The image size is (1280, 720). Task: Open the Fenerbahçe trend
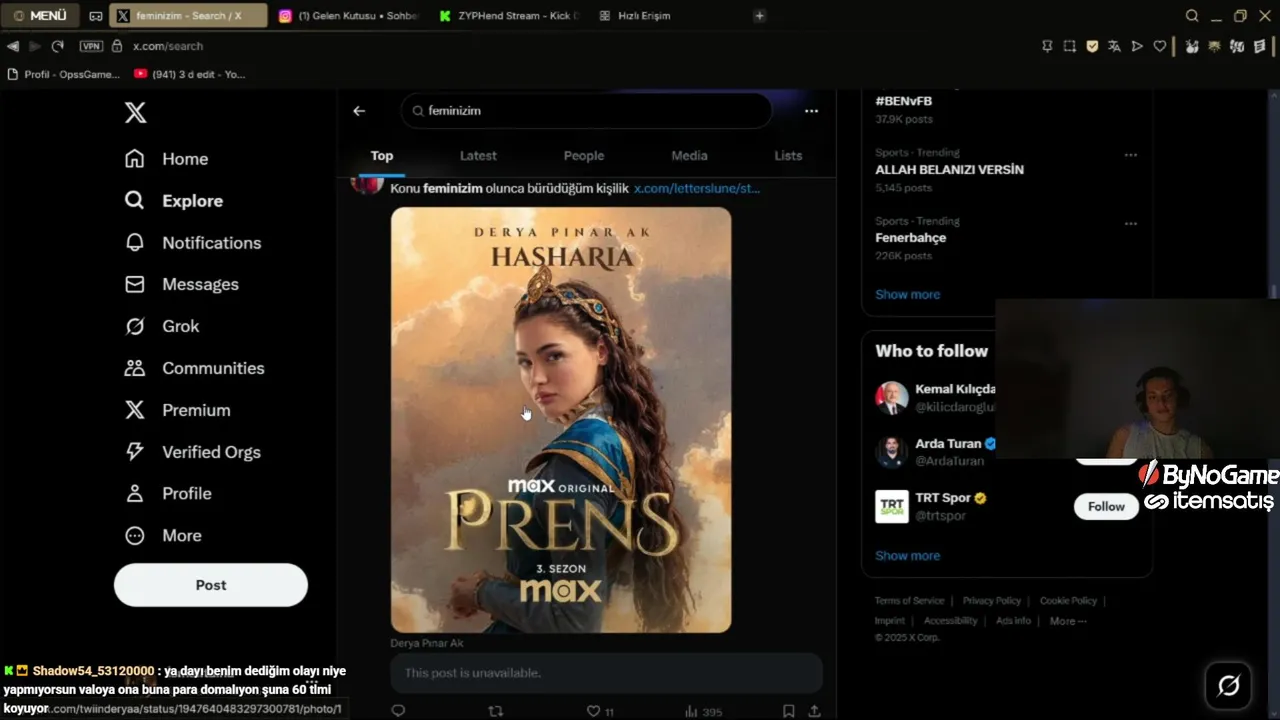(x=910, y=238)
